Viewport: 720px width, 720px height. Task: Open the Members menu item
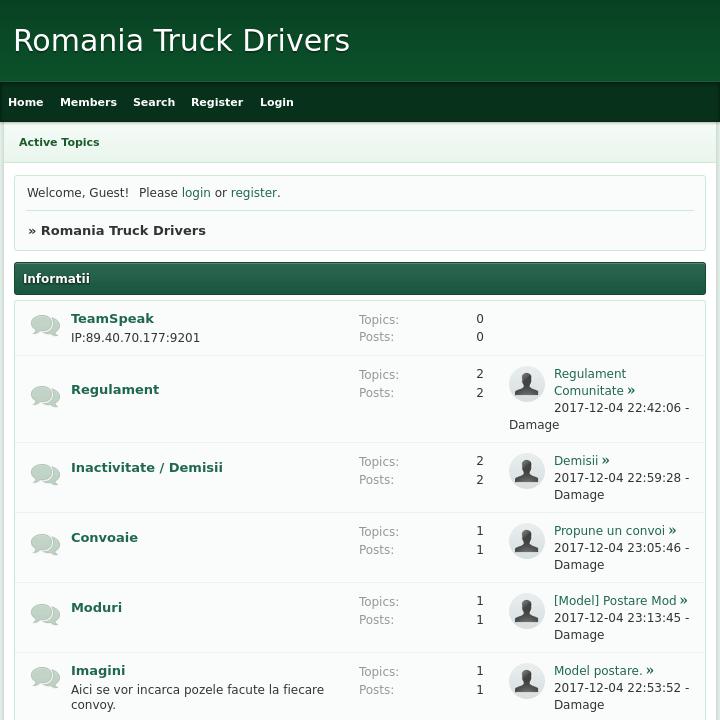88,102
